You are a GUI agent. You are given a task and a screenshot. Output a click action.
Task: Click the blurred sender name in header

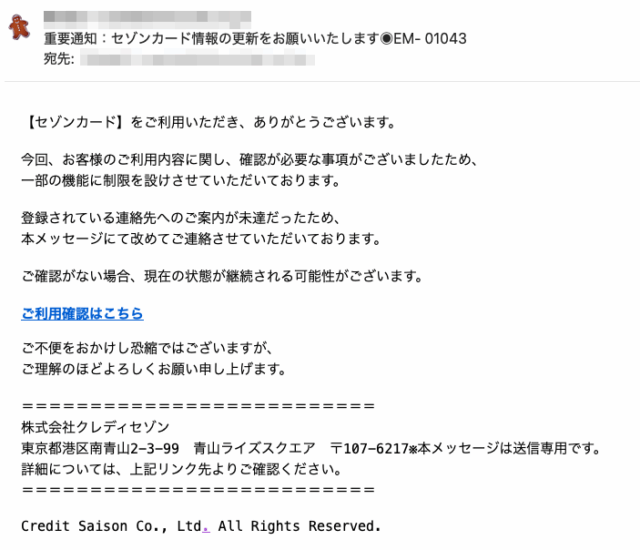[147, 16]
